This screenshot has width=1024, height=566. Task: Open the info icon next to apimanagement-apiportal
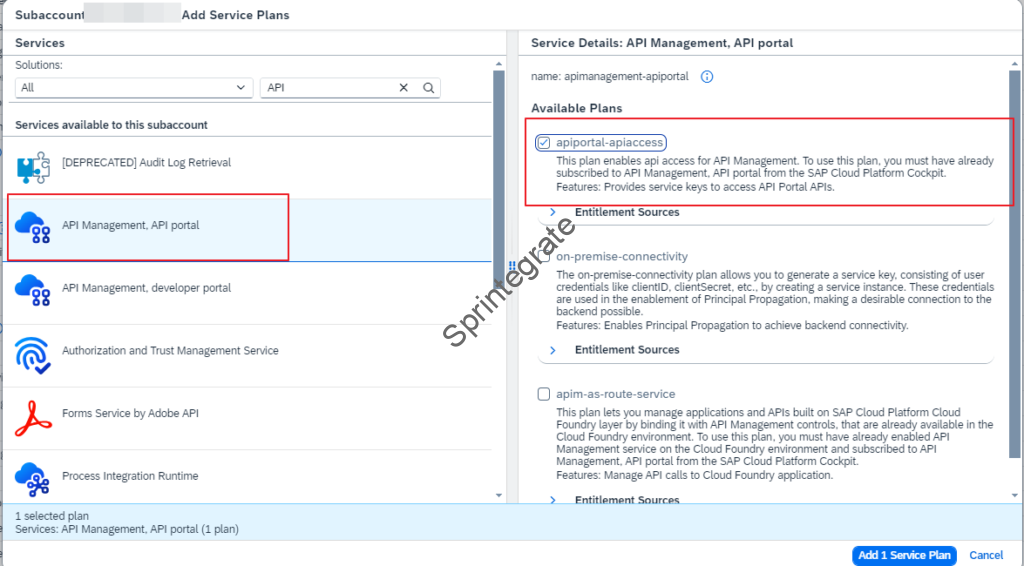707,77
